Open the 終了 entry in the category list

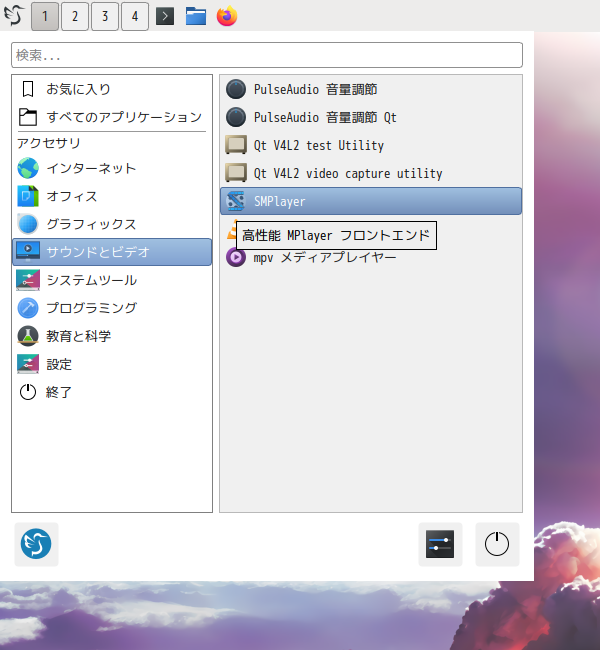pyautogui.click(x=112, y=392)
